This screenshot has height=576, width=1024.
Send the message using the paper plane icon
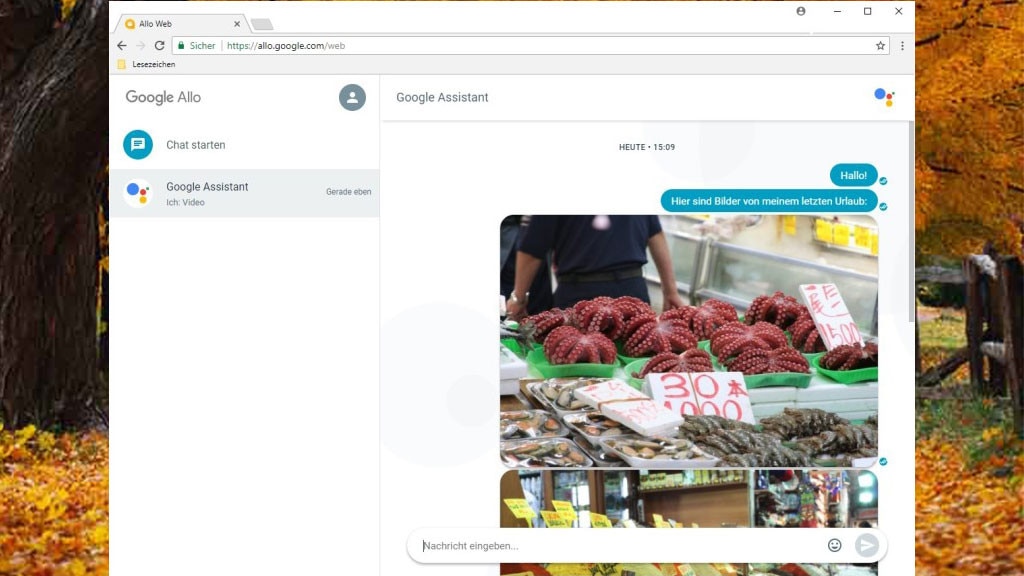tap(868, 545)
